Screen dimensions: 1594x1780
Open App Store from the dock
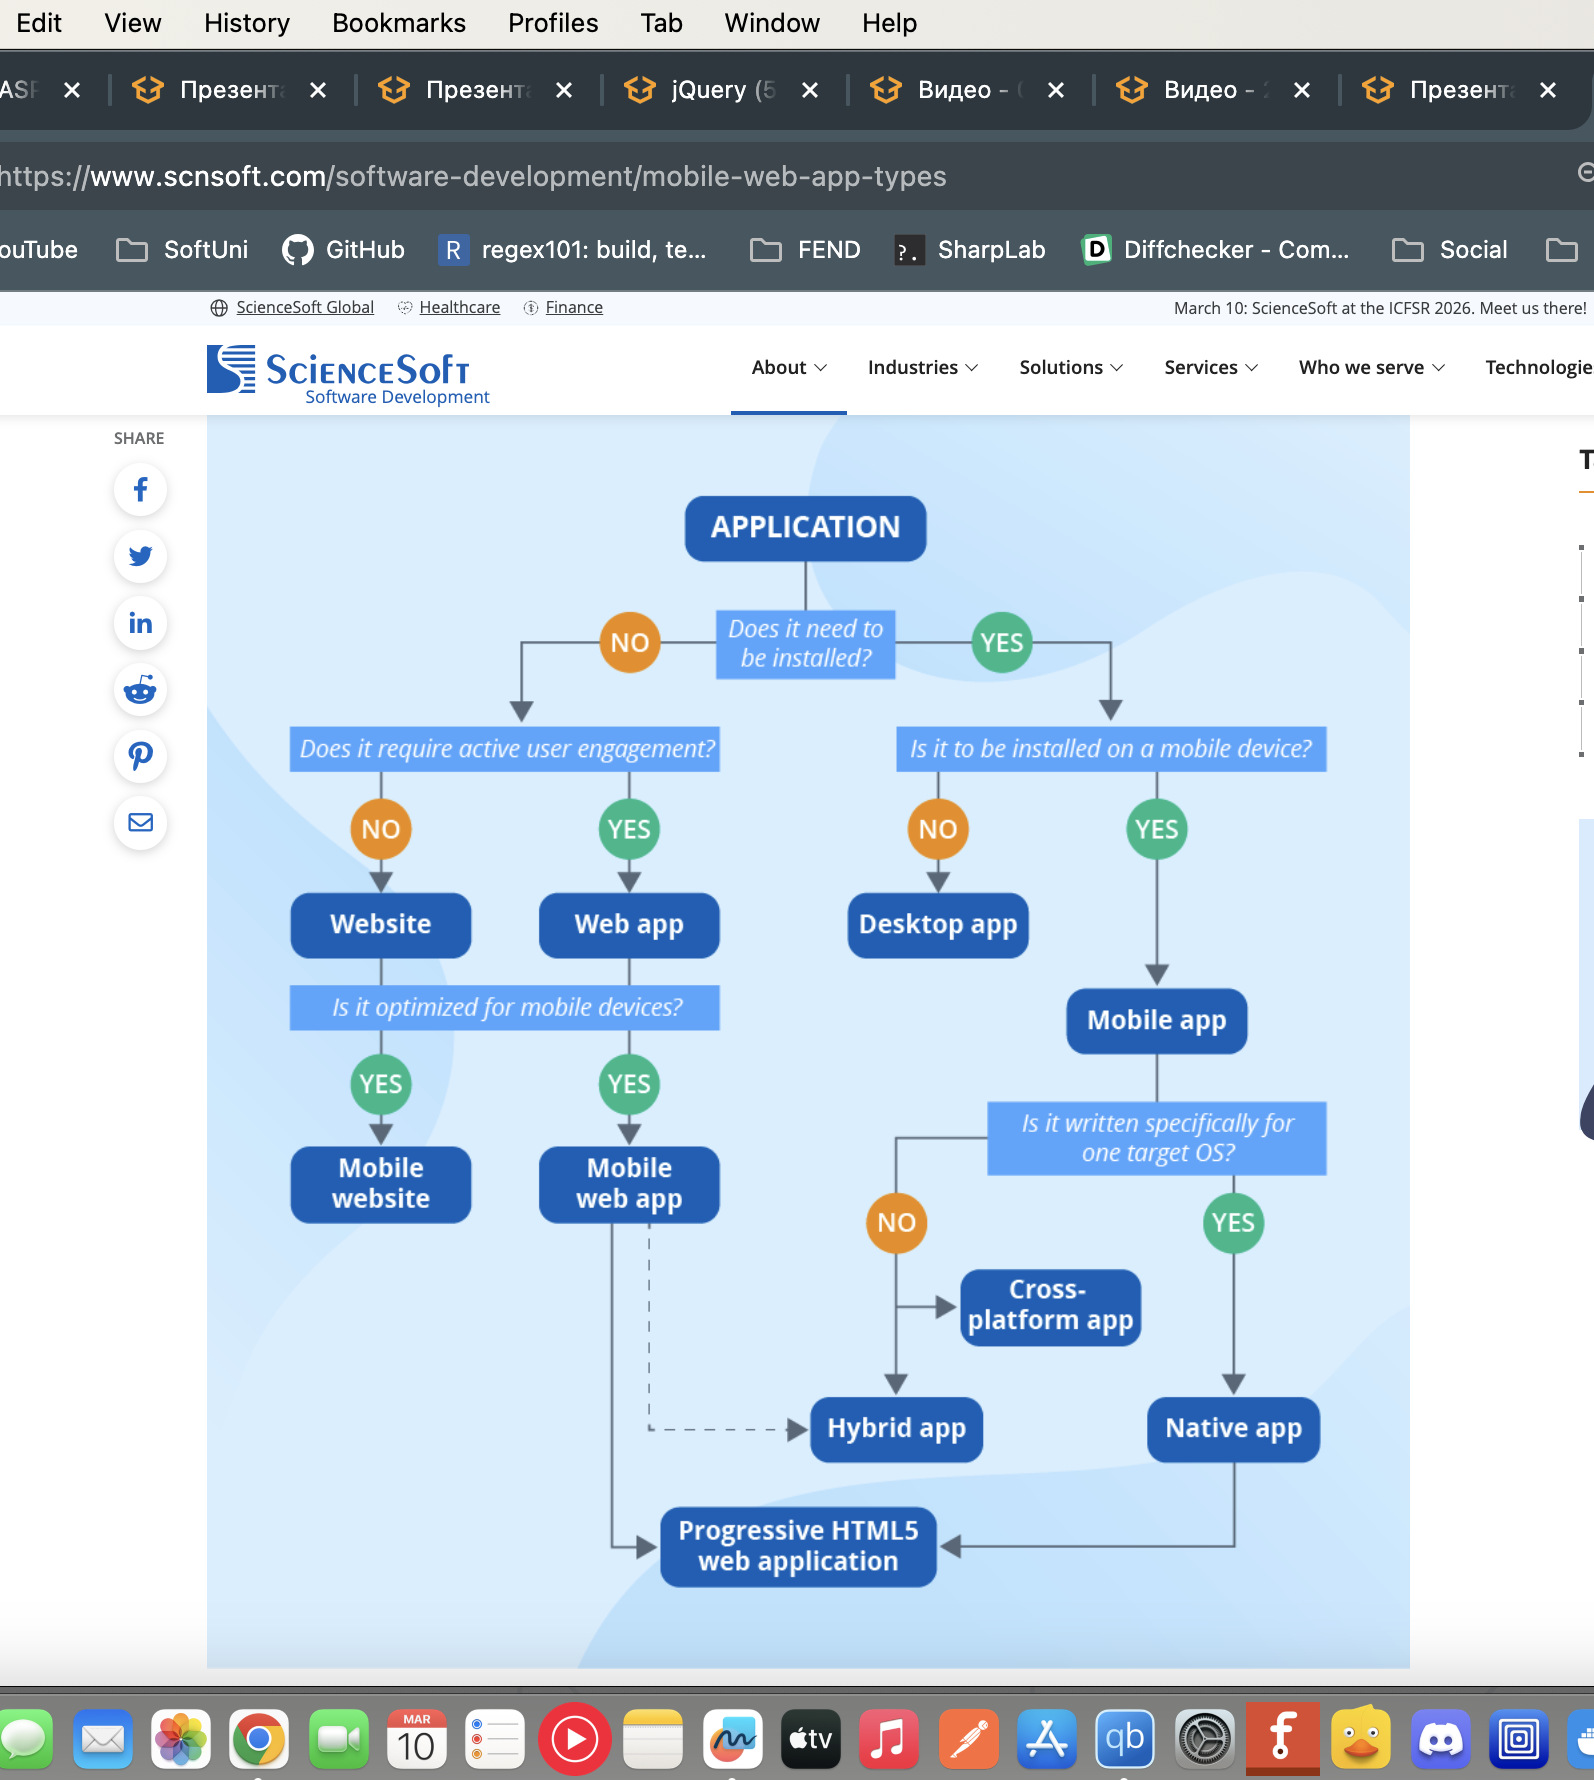click(1046, 1740)
